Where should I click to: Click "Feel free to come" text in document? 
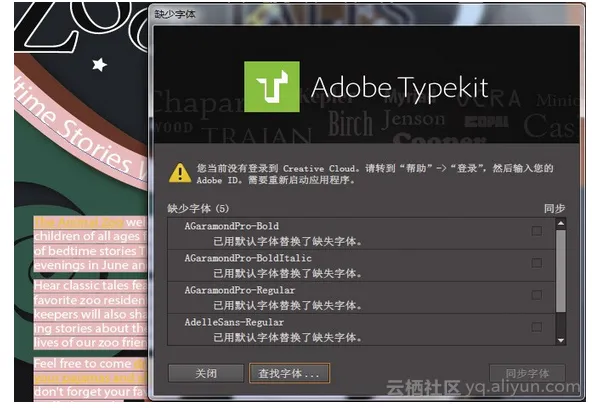[82, 363]
